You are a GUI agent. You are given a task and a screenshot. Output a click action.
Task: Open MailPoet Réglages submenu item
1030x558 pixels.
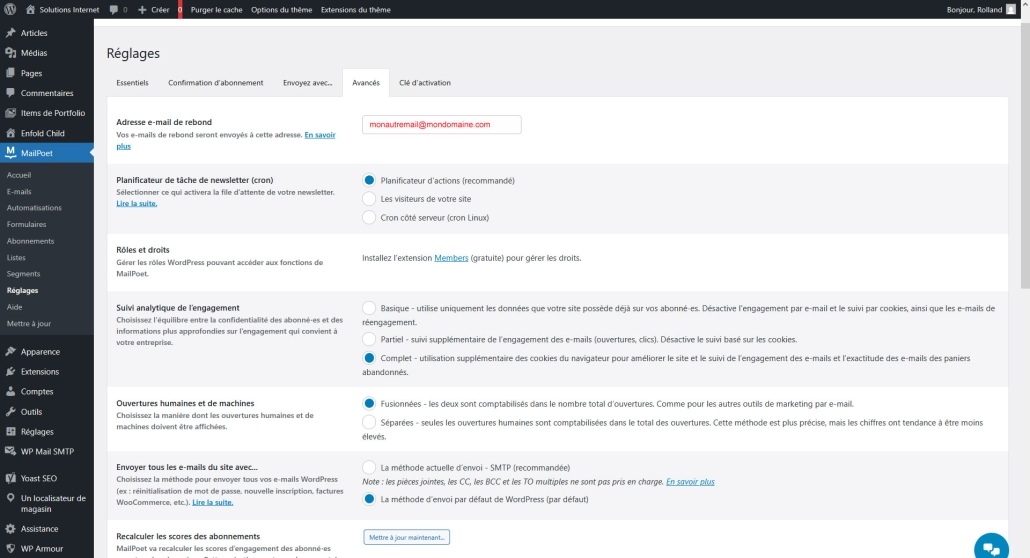click(x=22, y=291)
